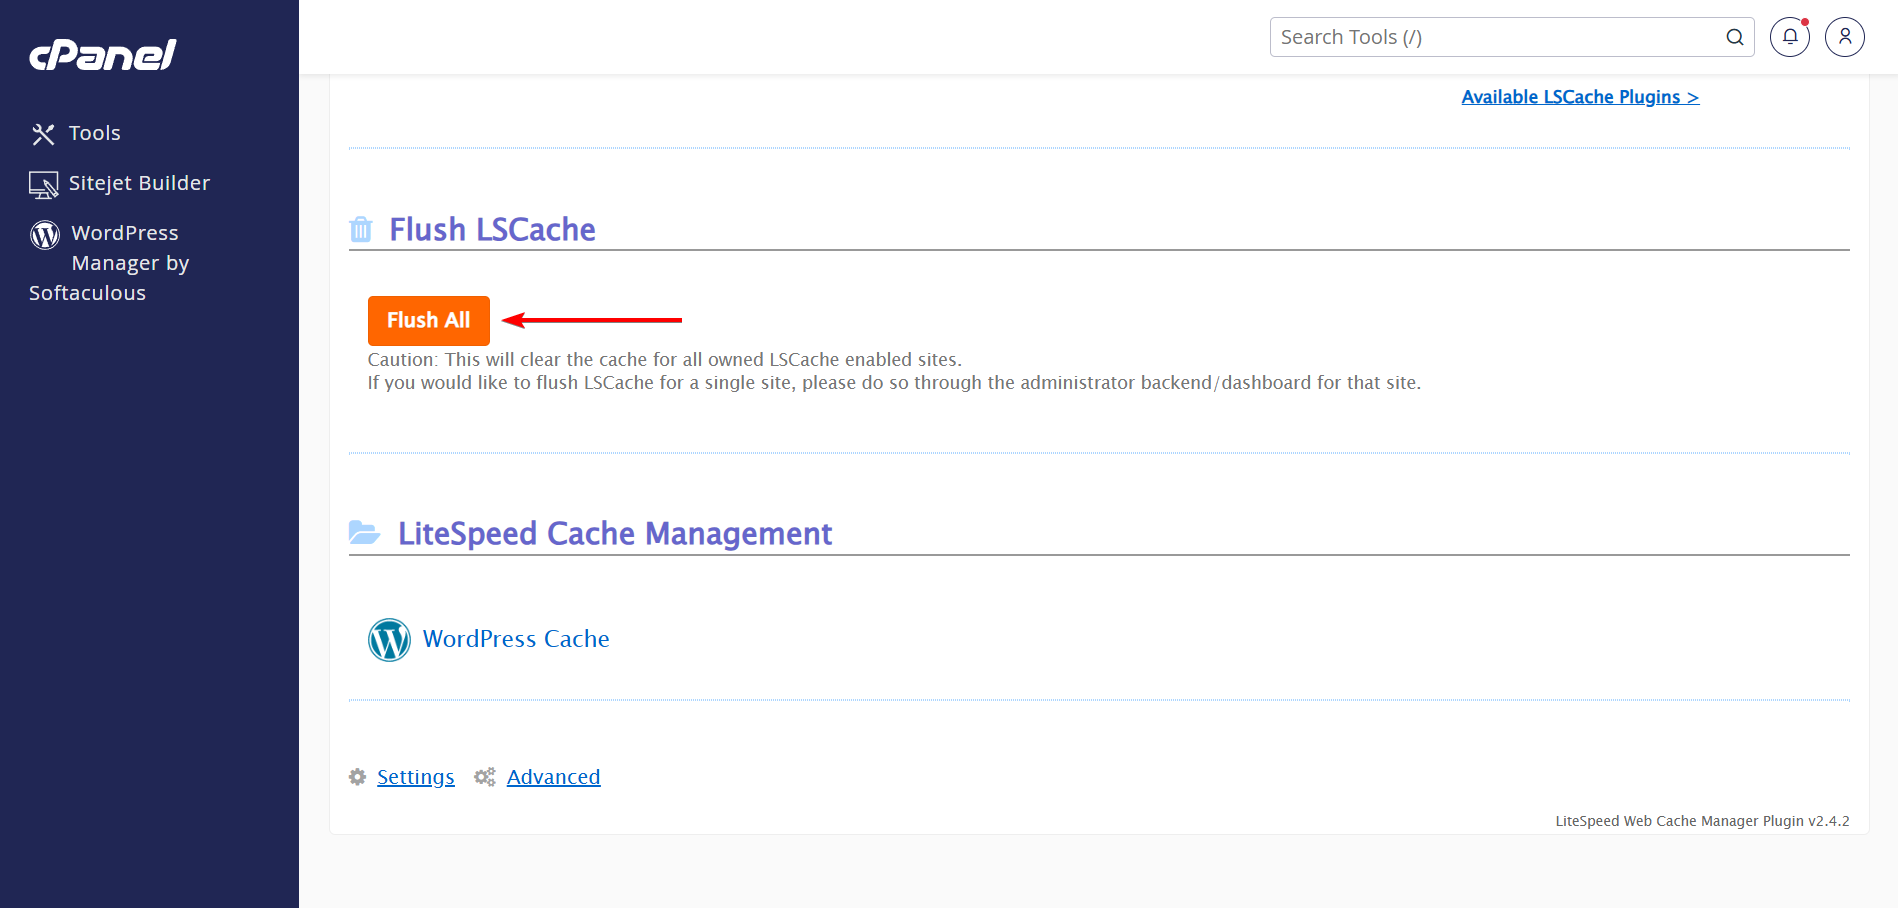
Task: Click the Sitejet Builder monitor icon
Action: click(x=43, y=185)
